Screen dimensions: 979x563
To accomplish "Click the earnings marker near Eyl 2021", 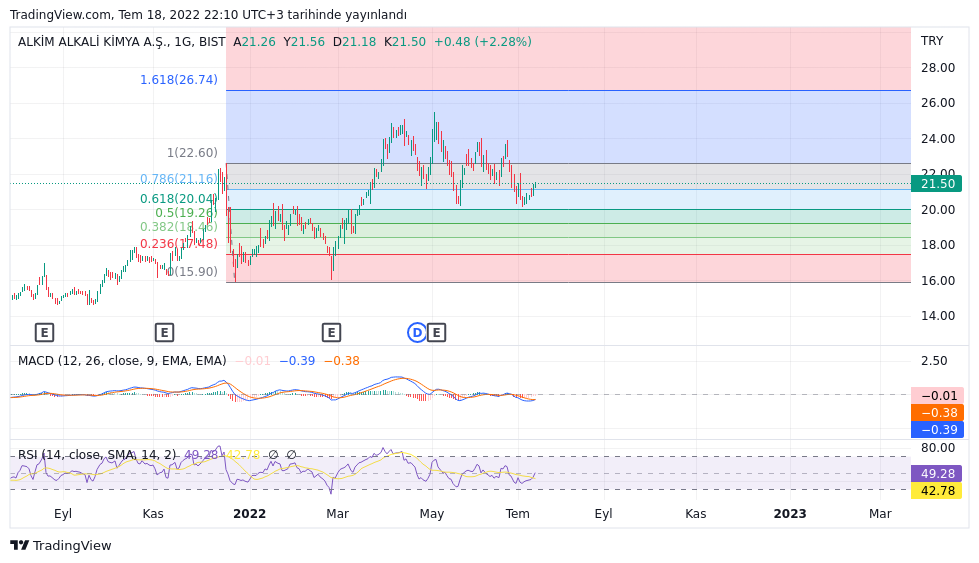I will click(44, 333).
